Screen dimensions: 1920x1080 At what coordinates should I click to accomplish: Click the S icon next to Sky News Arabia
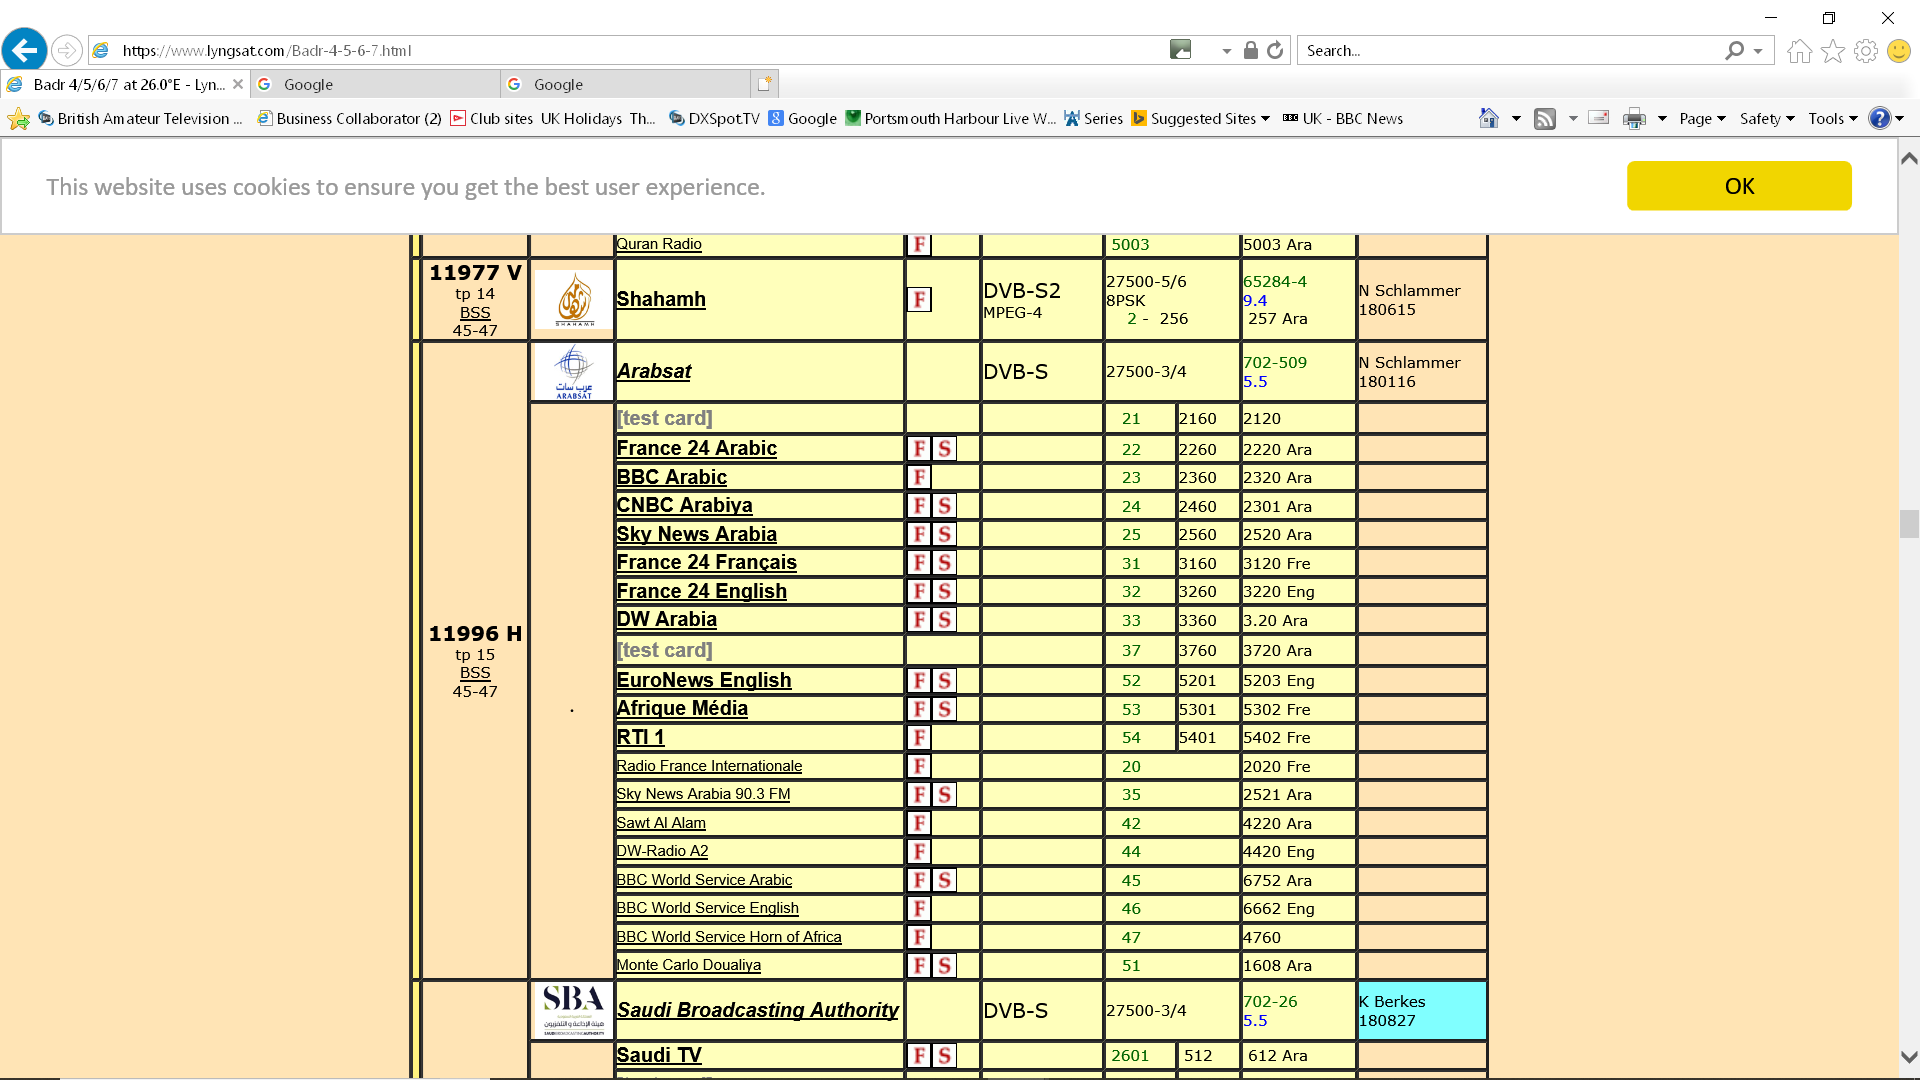click(944, 534)
